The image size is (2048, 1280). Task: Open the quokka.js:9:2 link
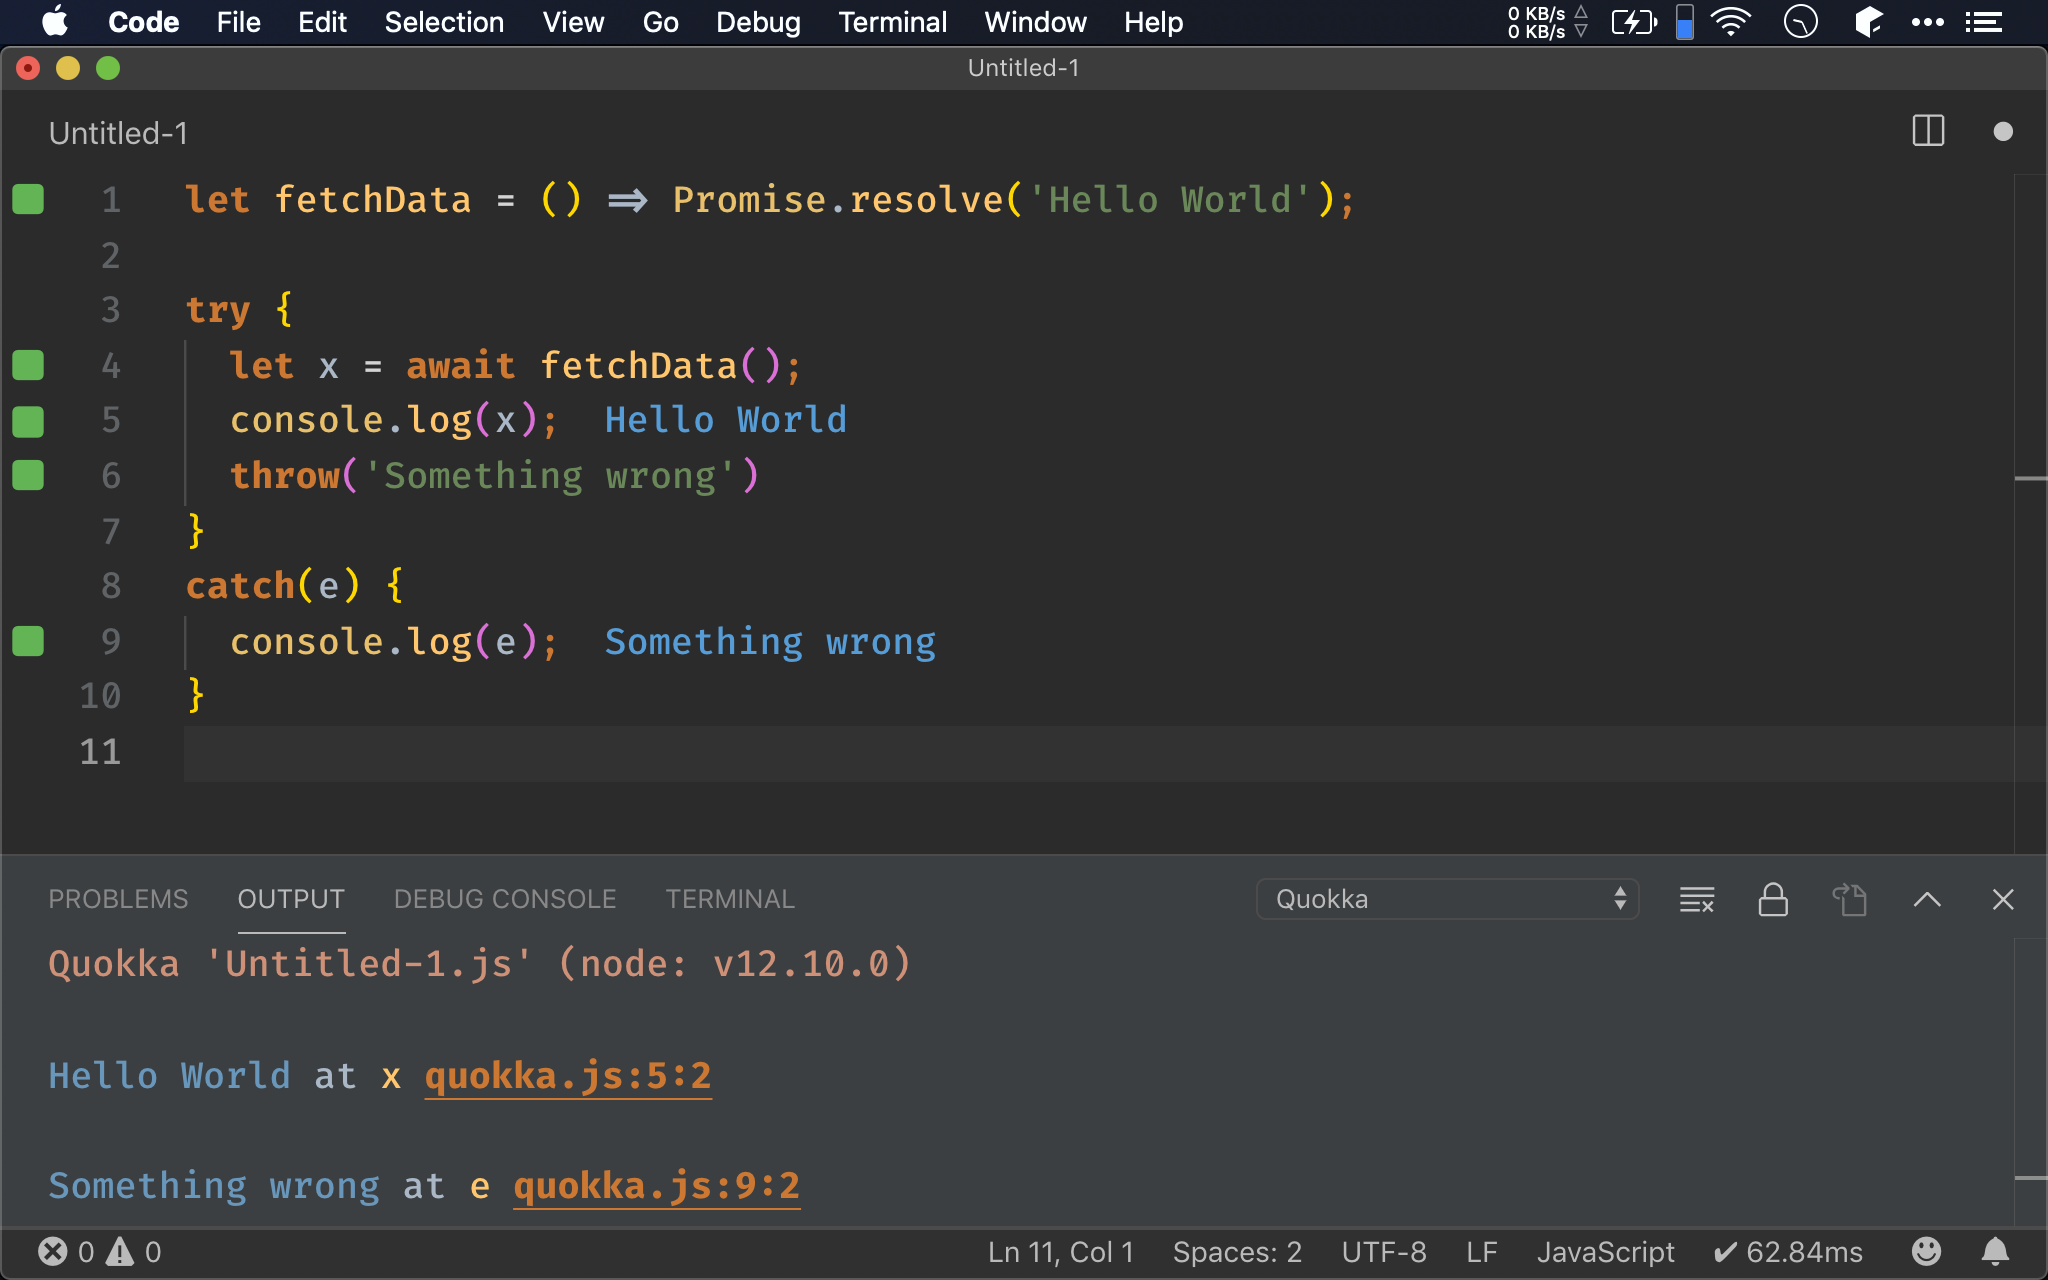656,1186
